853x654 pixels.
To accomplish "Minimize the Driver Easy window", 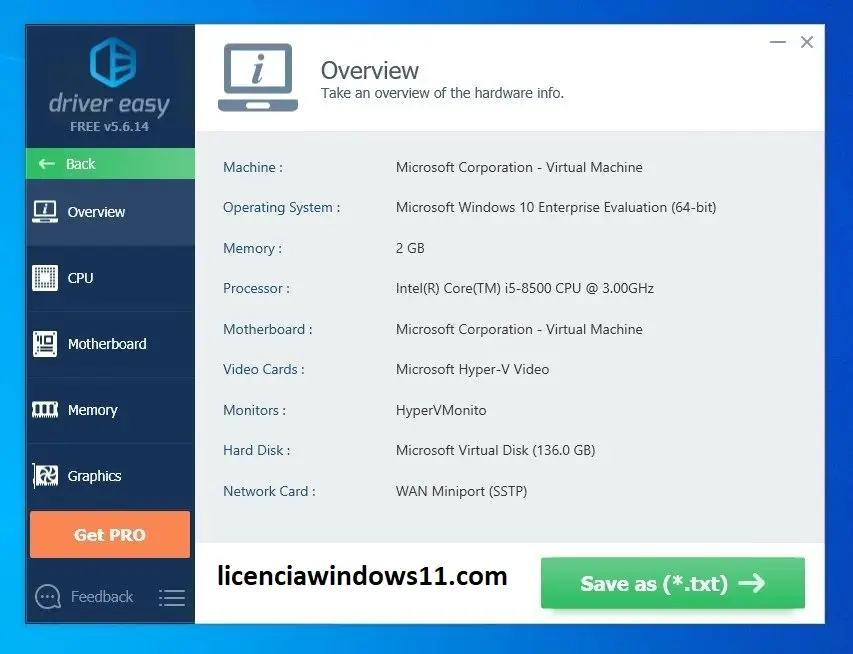I will [777, 42].
